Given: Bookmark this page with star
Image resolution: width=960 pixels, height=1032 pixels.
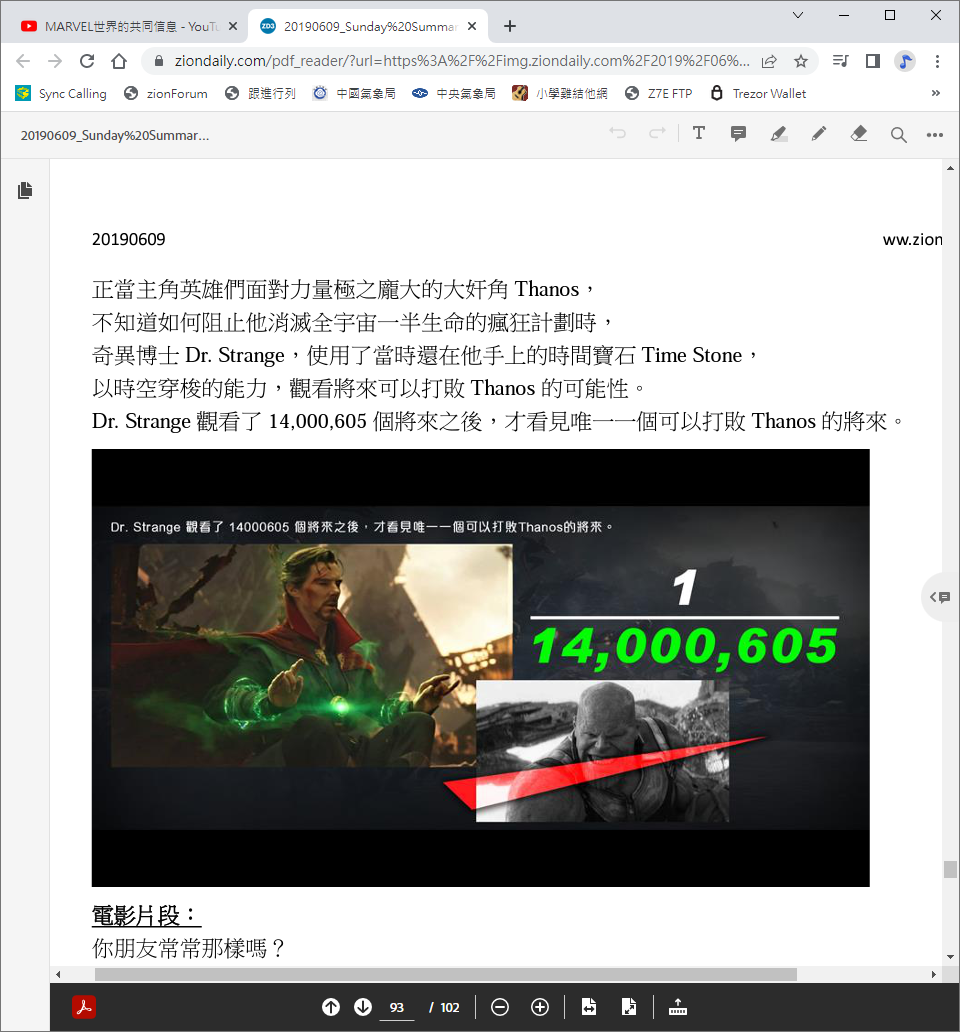Looking at the screenshot, I should [801, 61].
